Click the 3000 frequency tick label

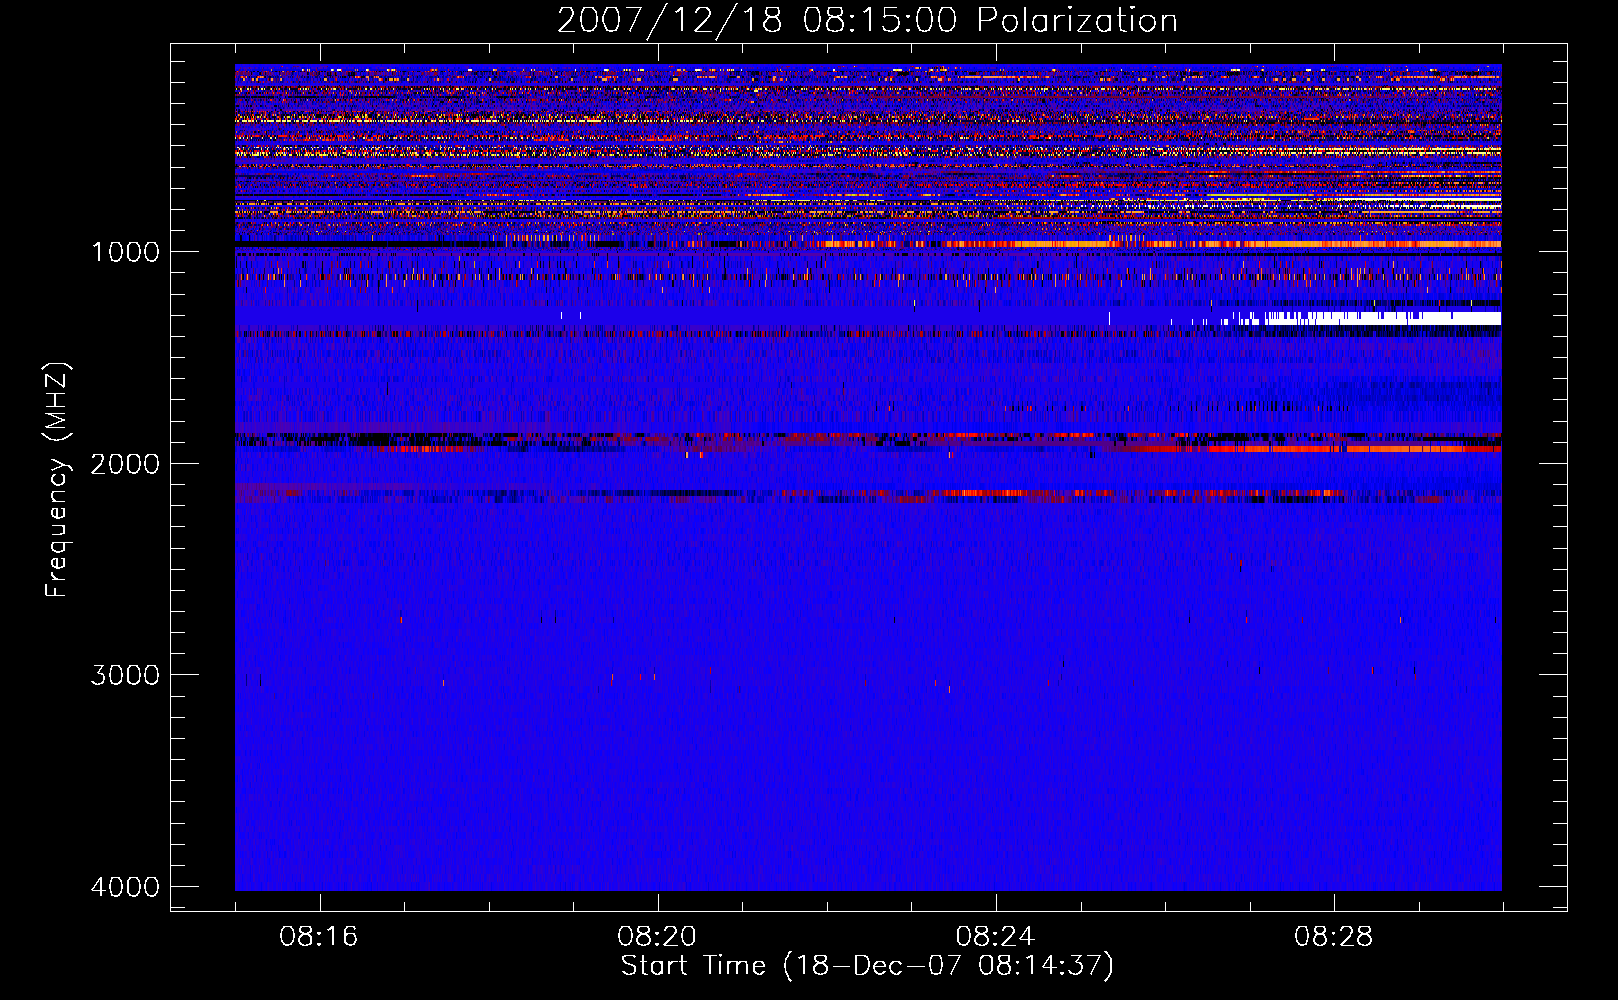coord(126,674)
